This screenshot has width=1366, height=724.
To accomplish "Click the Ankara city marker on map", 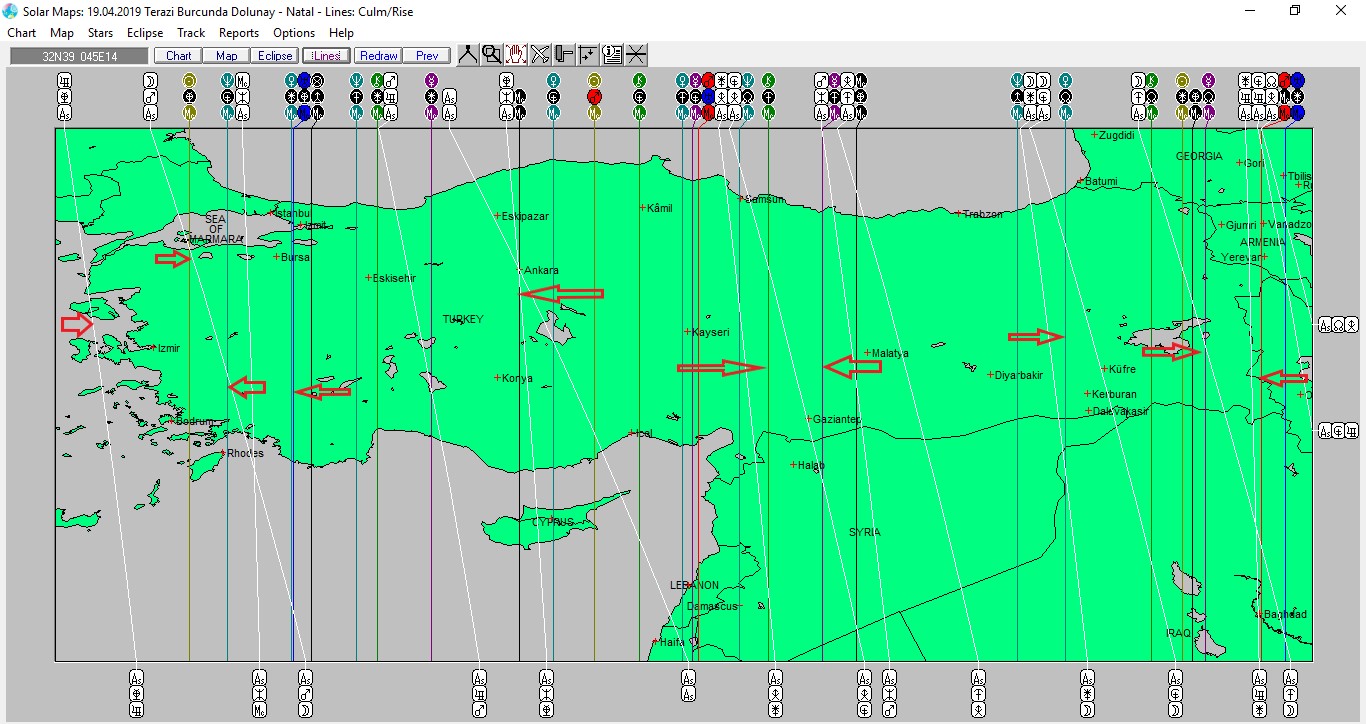I will click(x=519, y=270).
